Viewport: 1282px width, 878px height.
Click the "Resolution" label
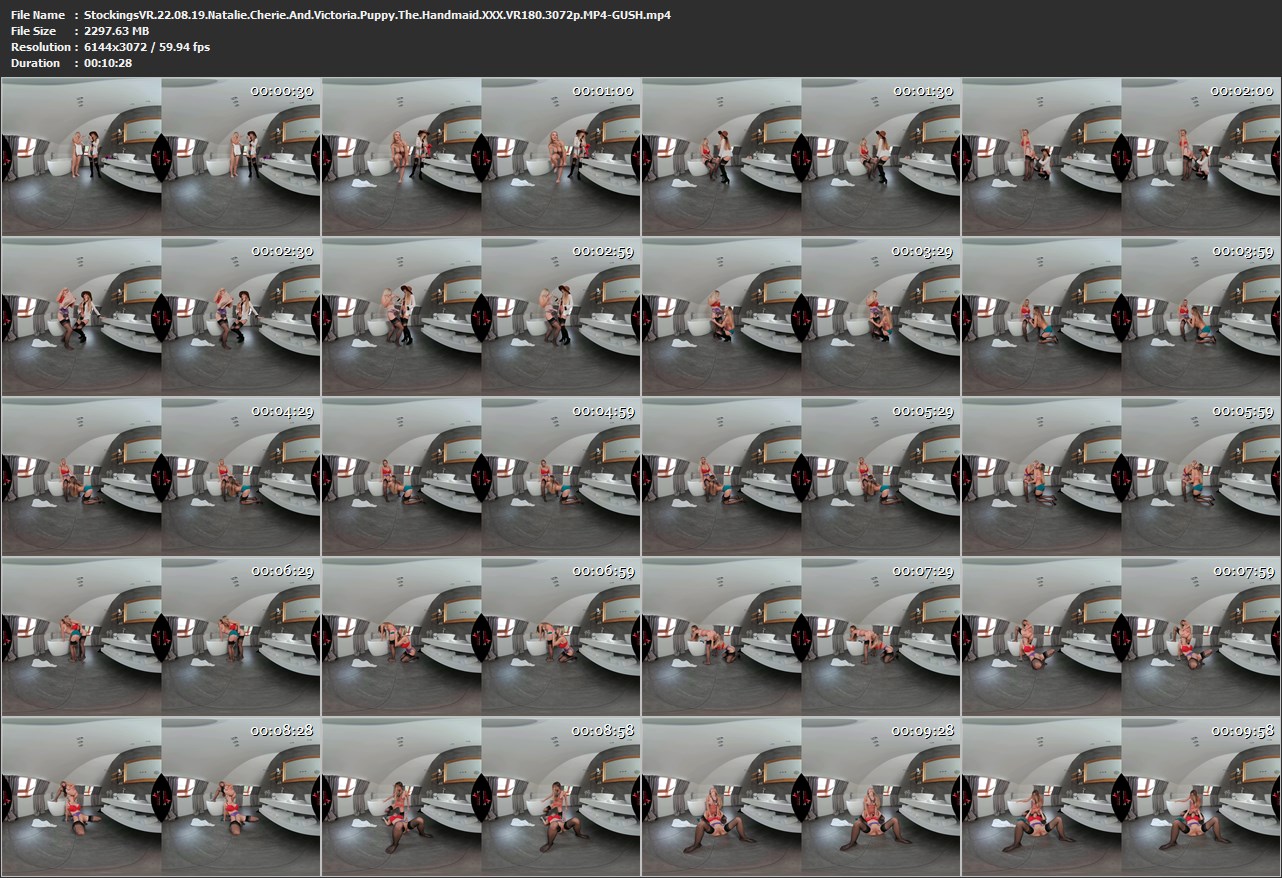[x=40, y=47]
